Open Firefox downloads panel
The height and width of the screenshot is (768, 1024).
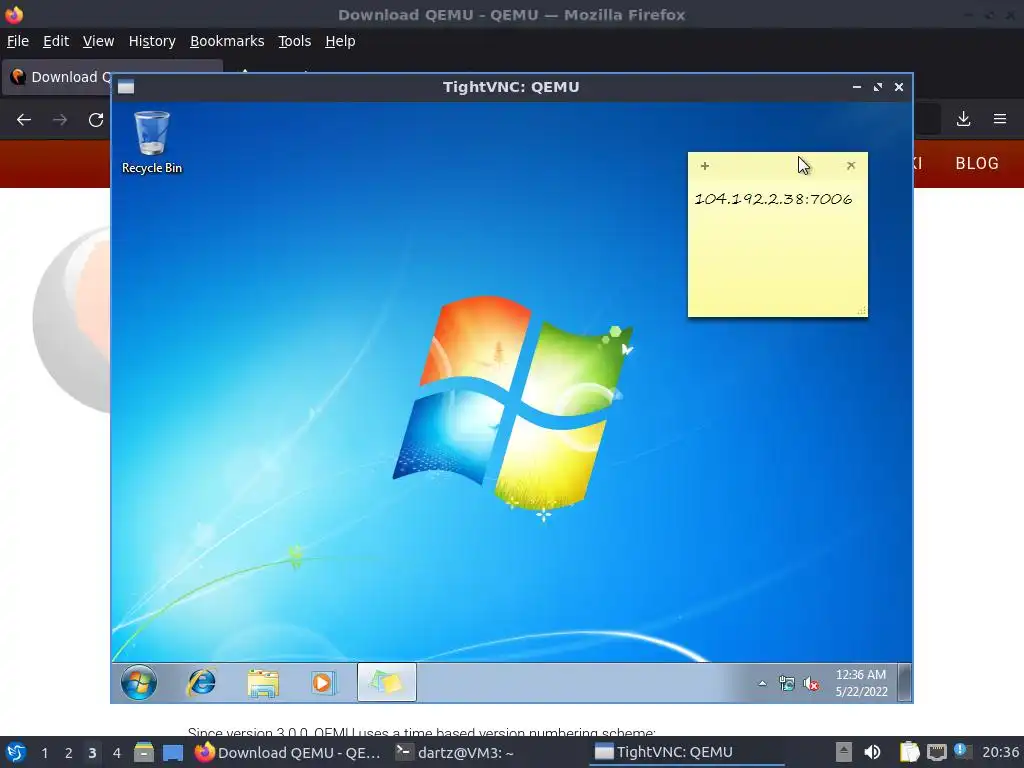[963, 119]
